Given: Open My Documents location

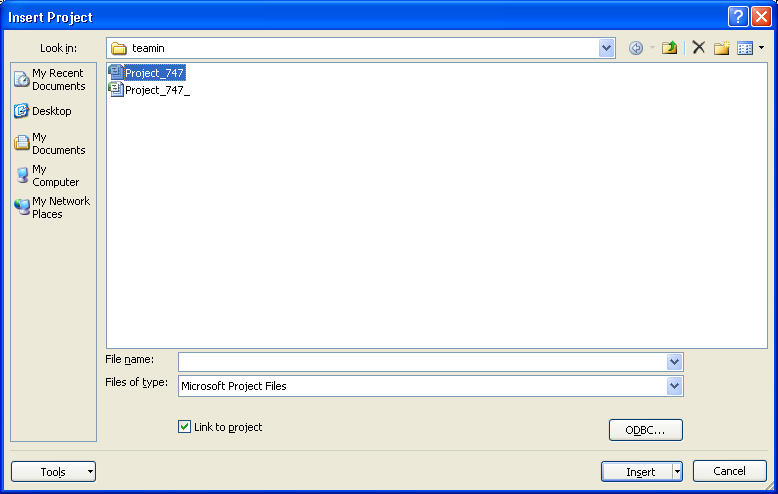Looking at the screenshot, I should [51, 143].
